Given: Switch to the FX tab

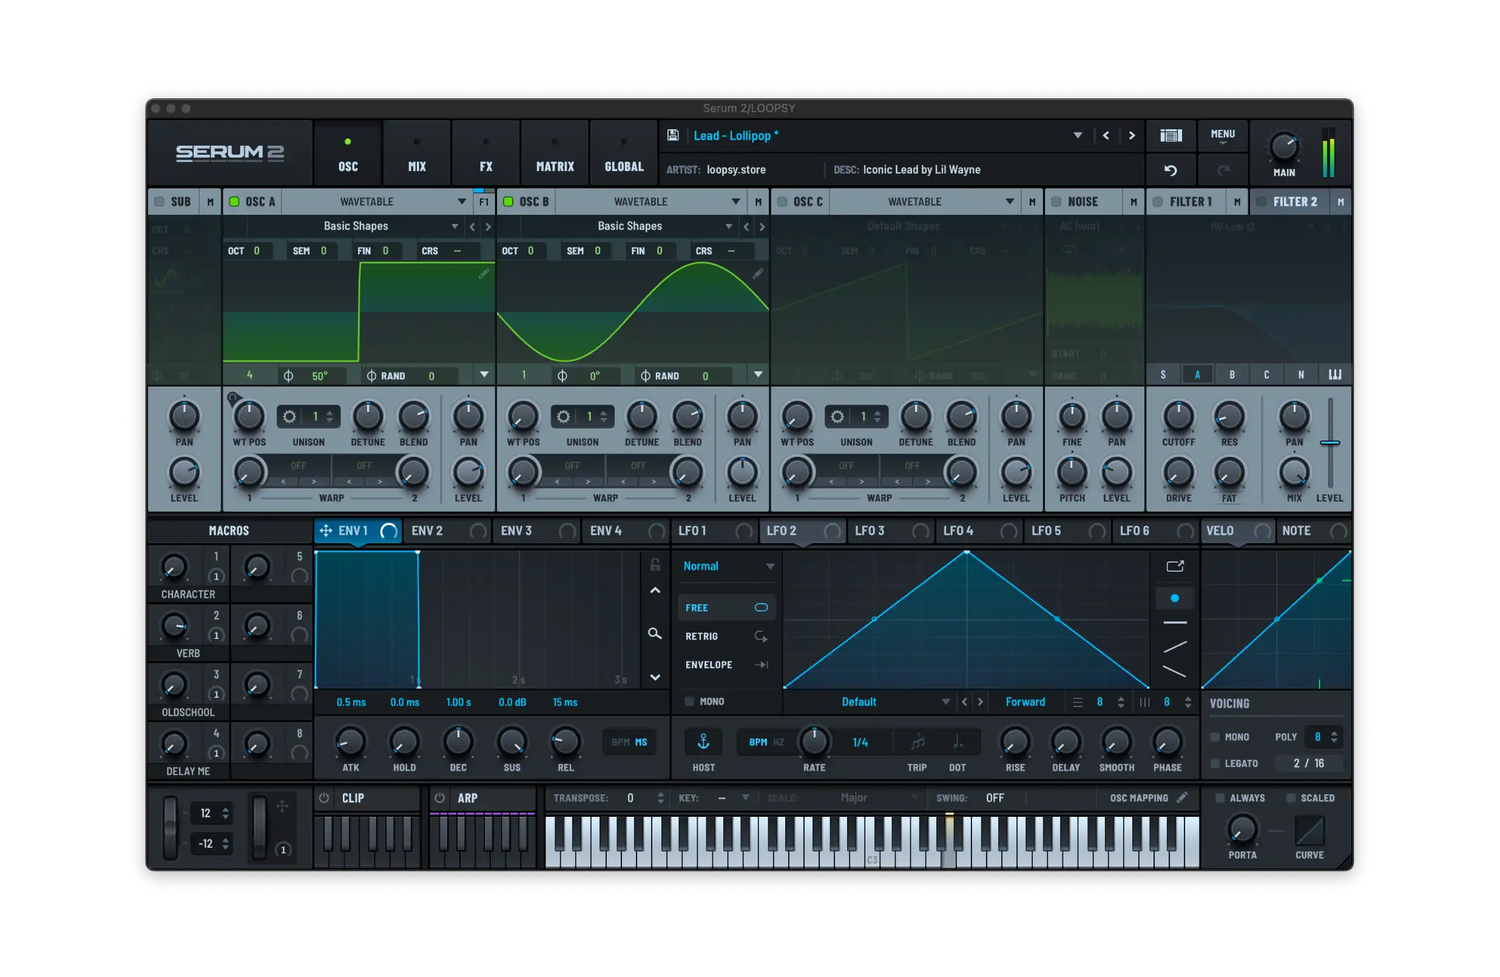Looking at the screenshot, I should pos(486,154).
